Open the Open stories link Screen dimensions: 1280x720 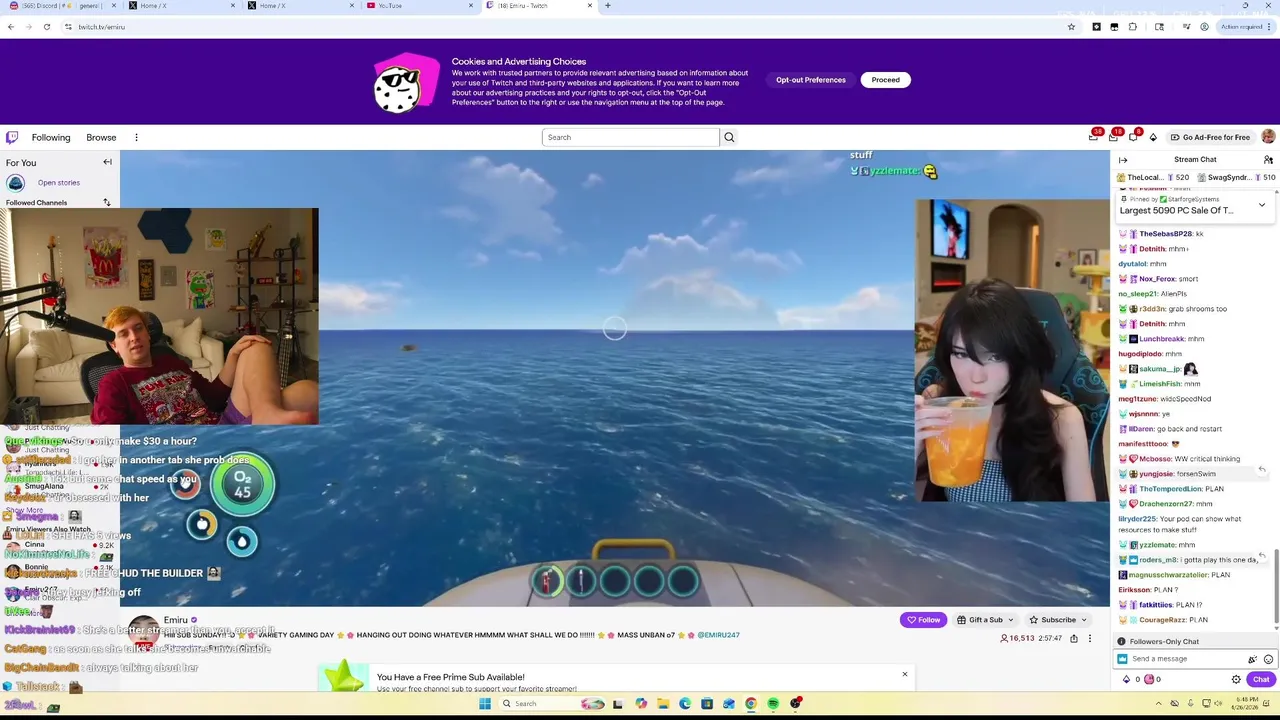(59, 183)
